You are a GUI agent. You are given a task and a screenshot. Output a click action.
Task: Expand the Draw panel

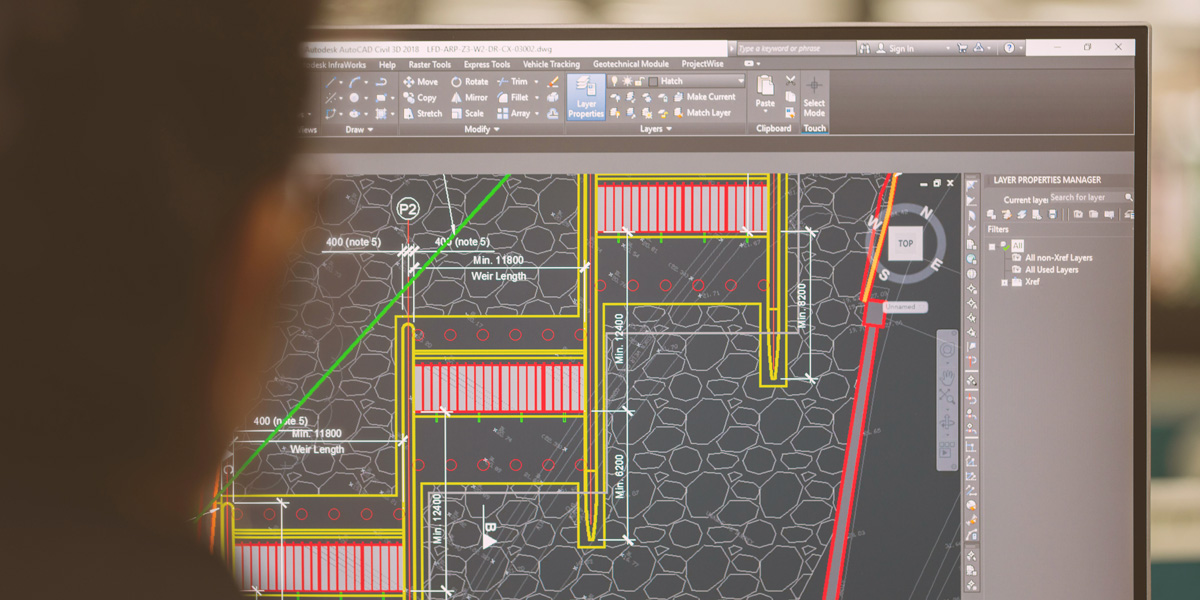pyautogui.click(x=359, y=130)
